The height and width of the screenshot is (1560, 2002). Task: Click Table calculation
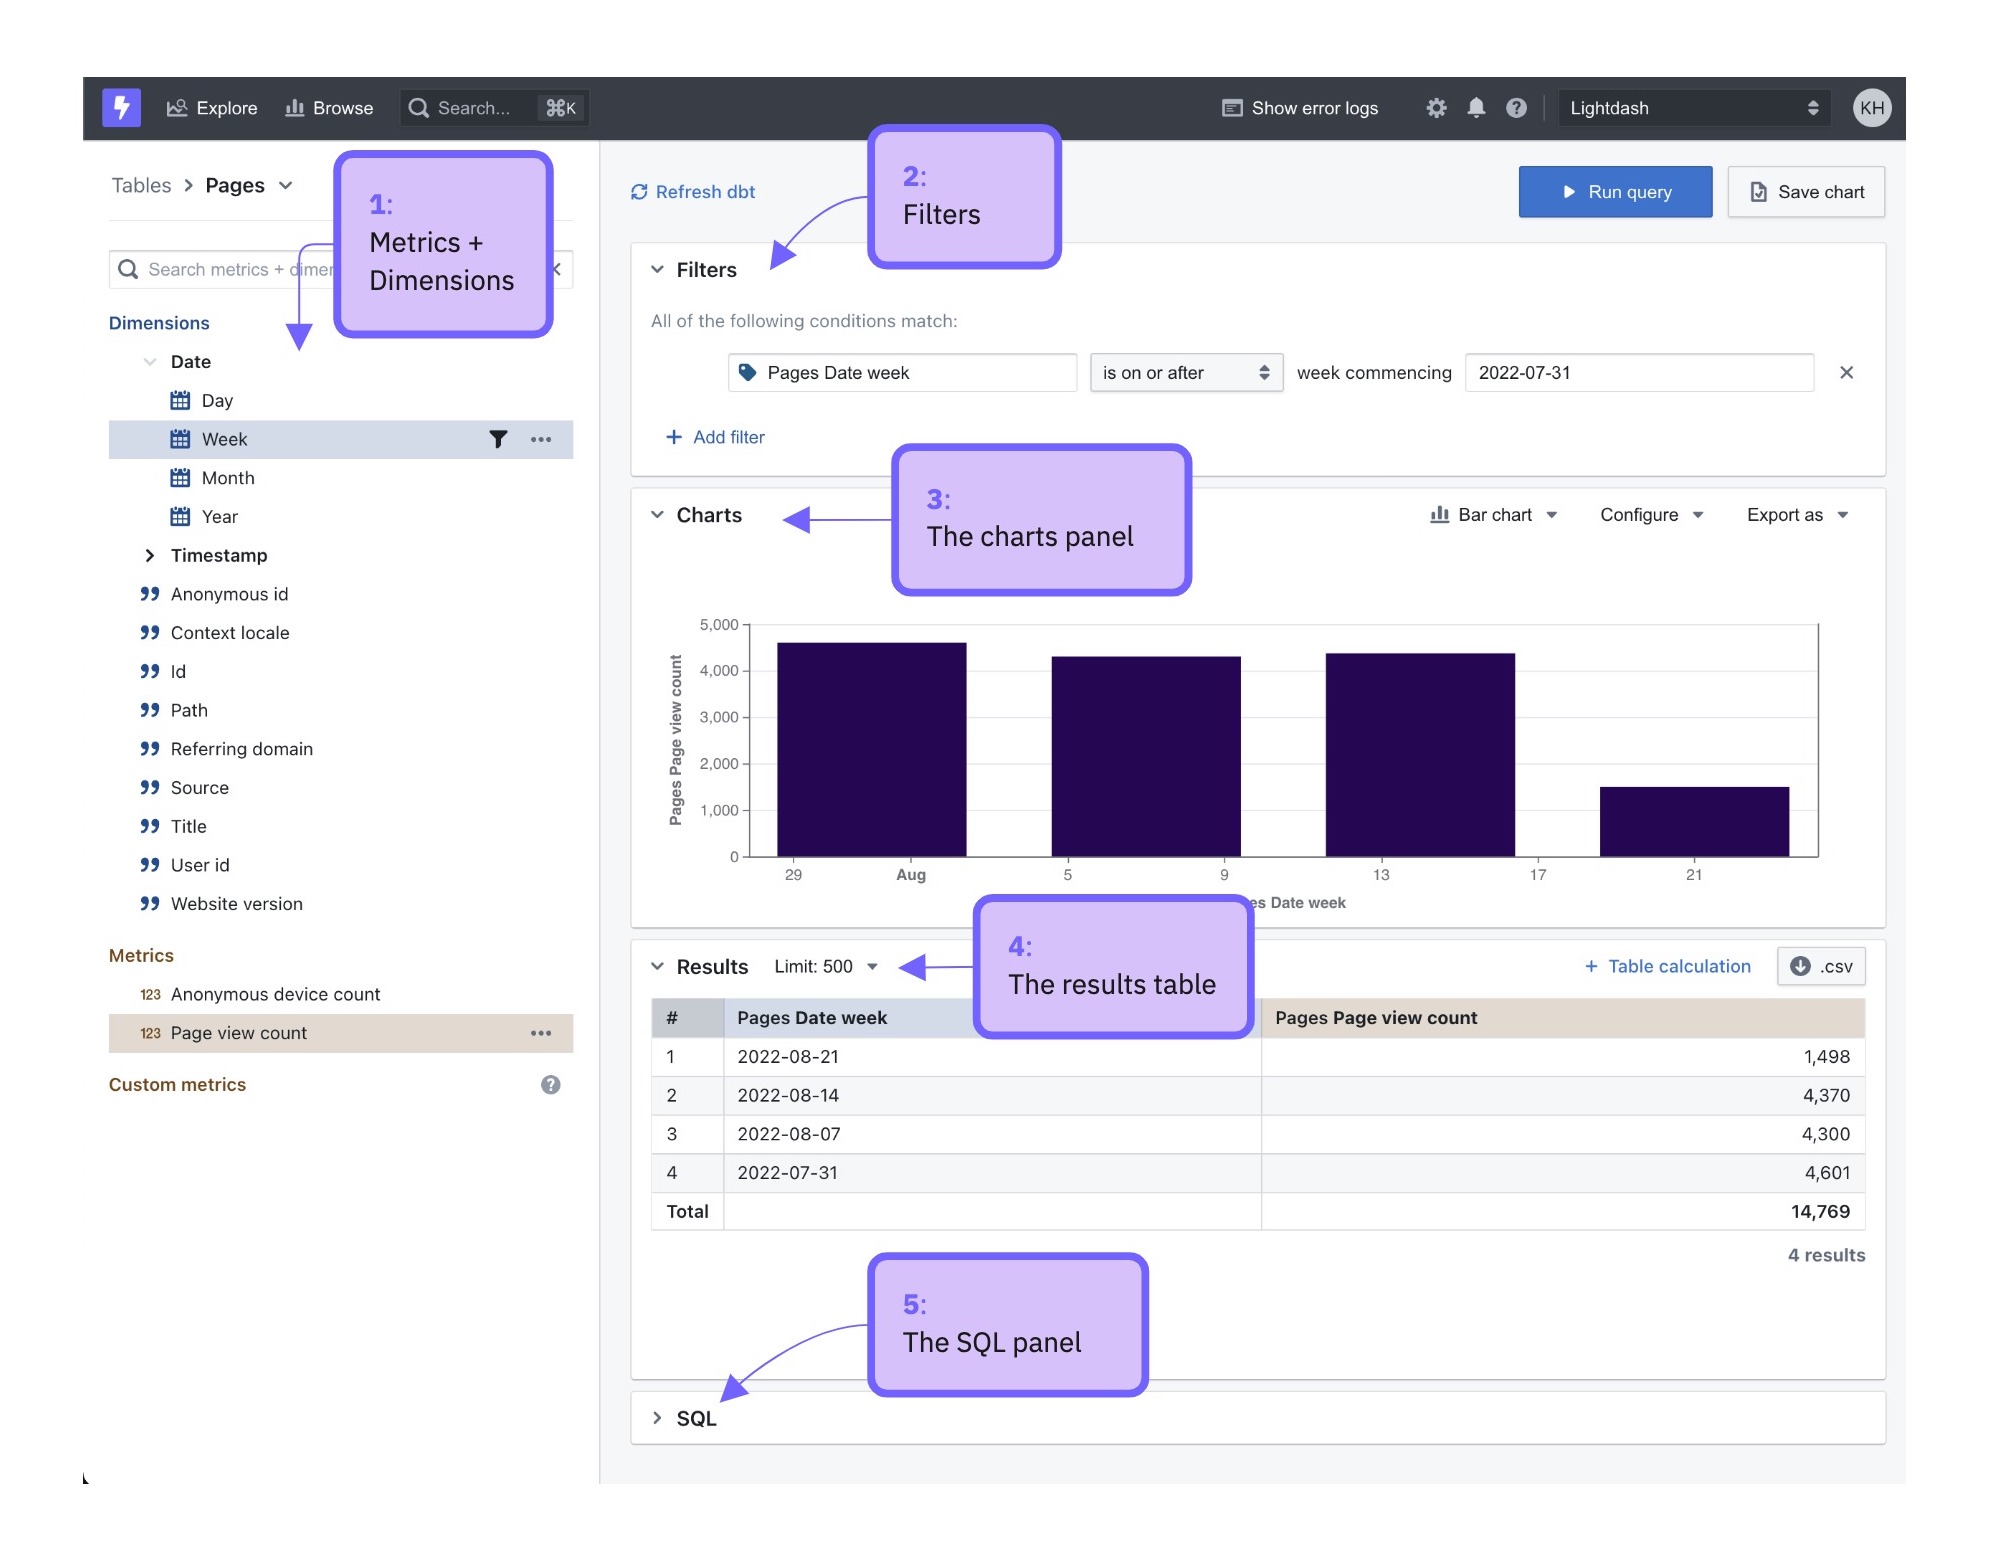(1667, 967)
